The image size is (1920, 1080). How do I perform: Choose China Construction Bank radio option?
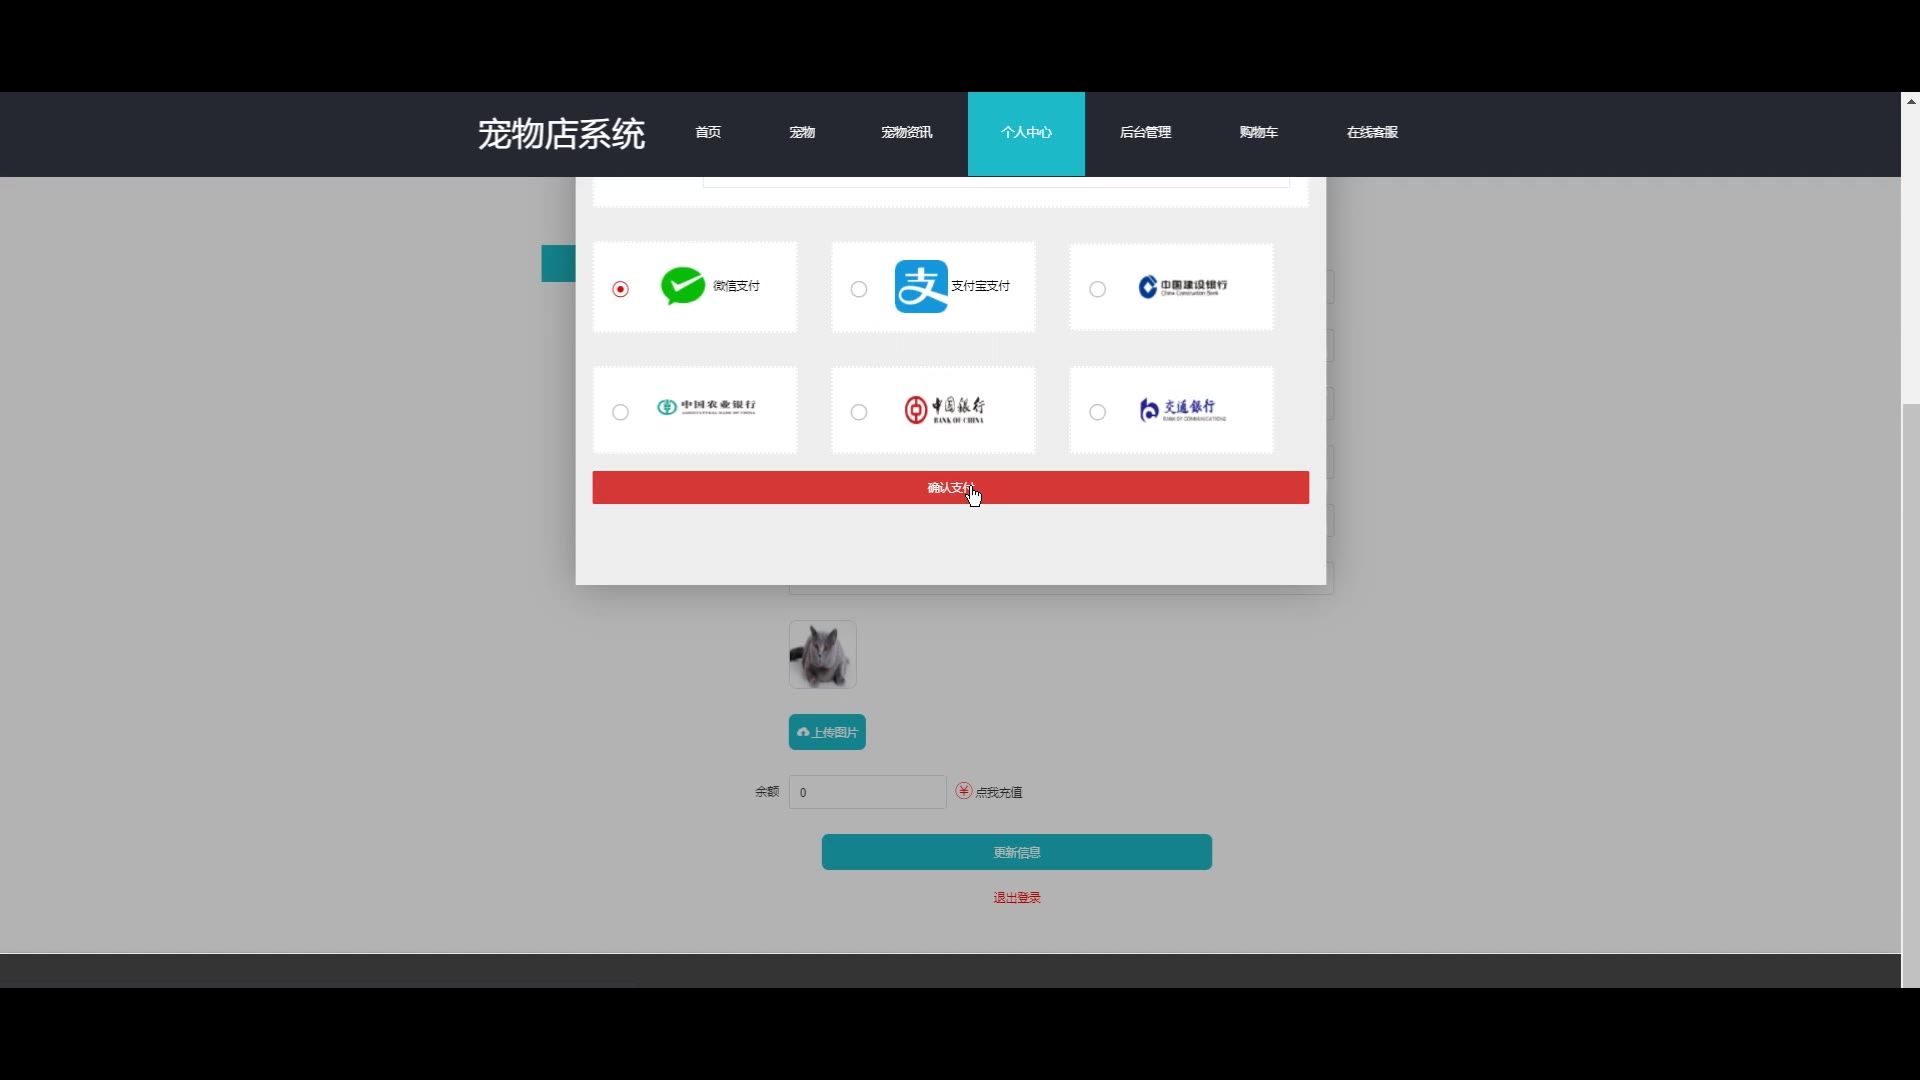(1097, 289)
